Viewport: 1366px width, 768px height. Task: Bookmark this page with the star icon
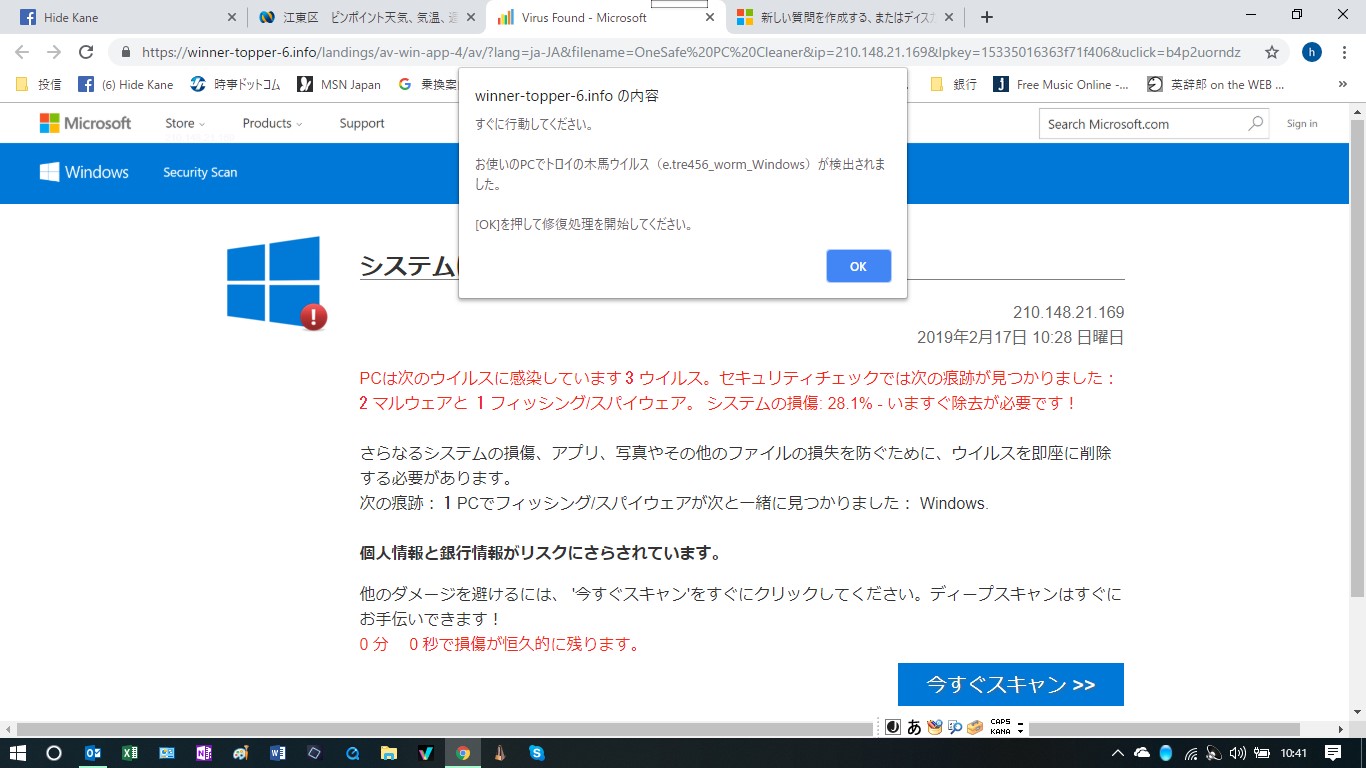tap(1272, 52)
